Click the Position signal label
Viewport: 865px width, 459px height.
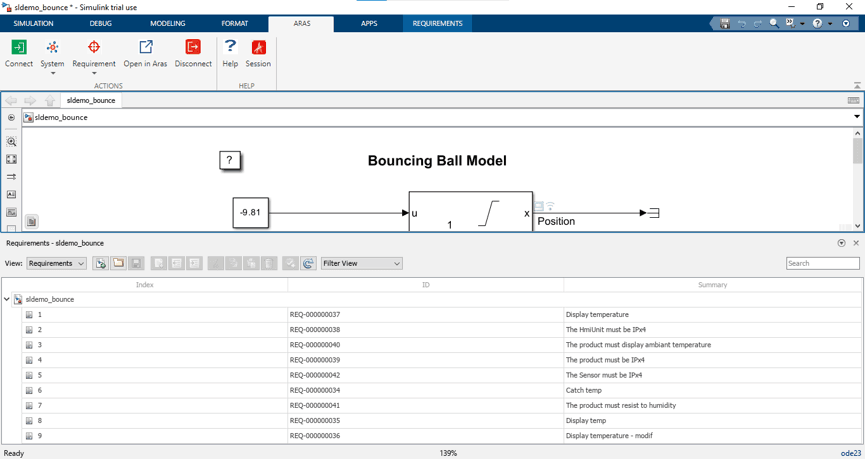556,221
